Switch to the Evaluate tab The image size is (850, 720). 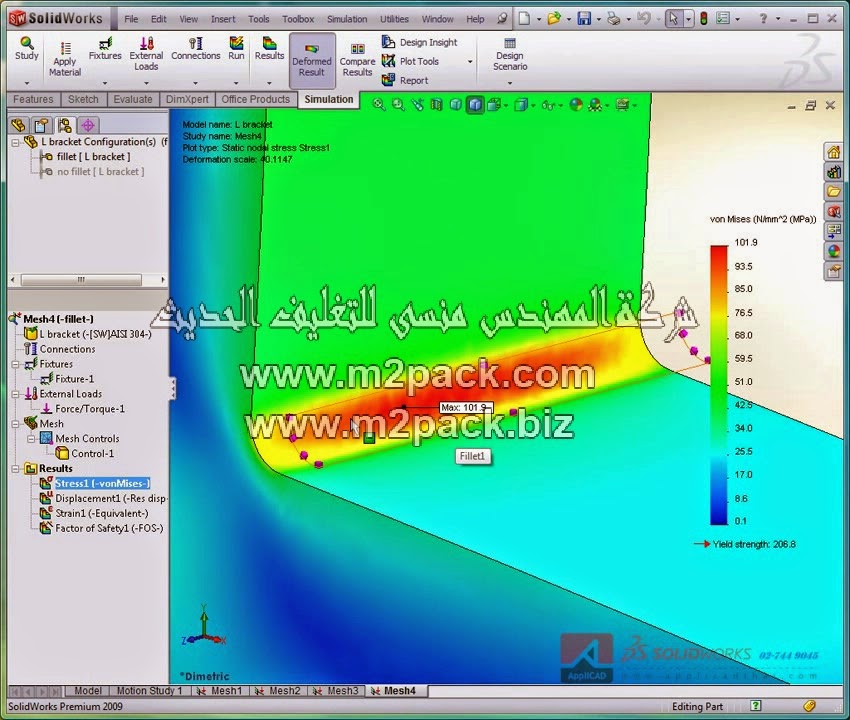click(133, 99)
